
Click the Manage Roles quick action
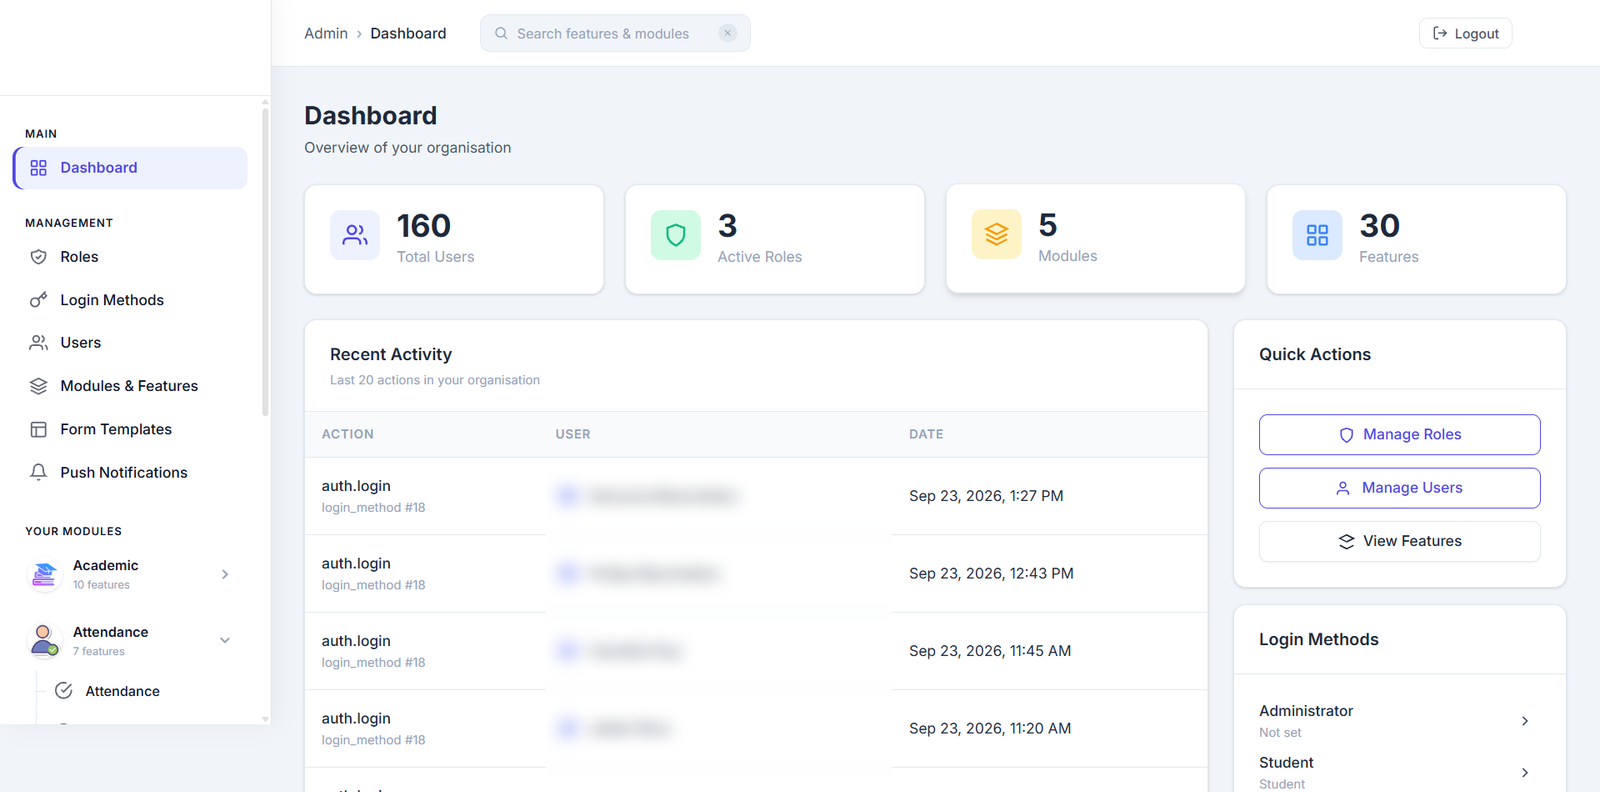(1400, 435)
